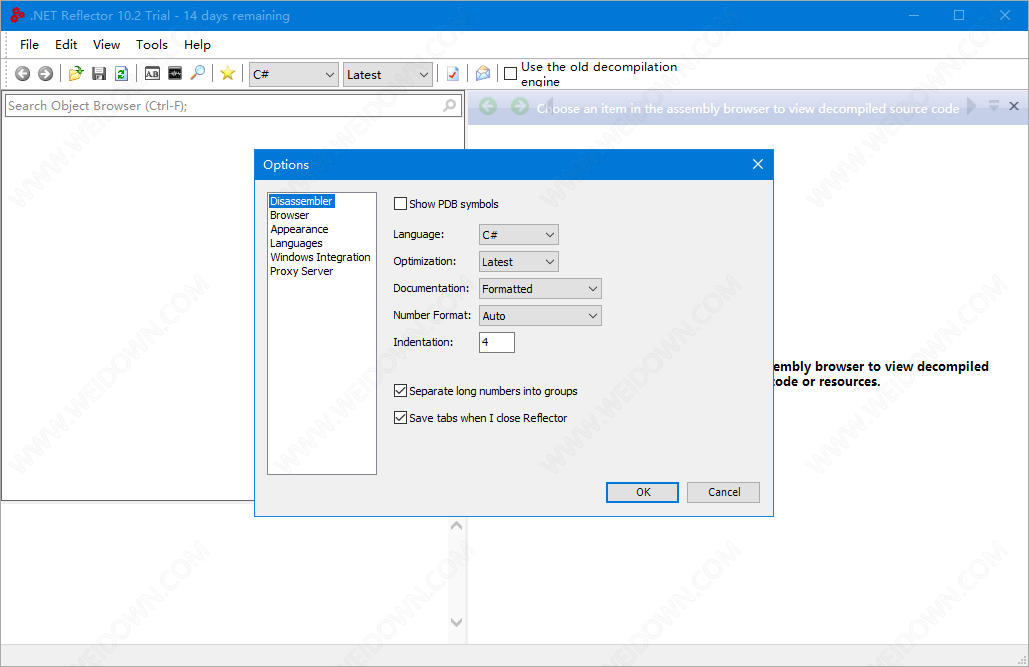Viewport: 1029px width, 667px height.
Task: Open the File menu
Action: [30, 45]
